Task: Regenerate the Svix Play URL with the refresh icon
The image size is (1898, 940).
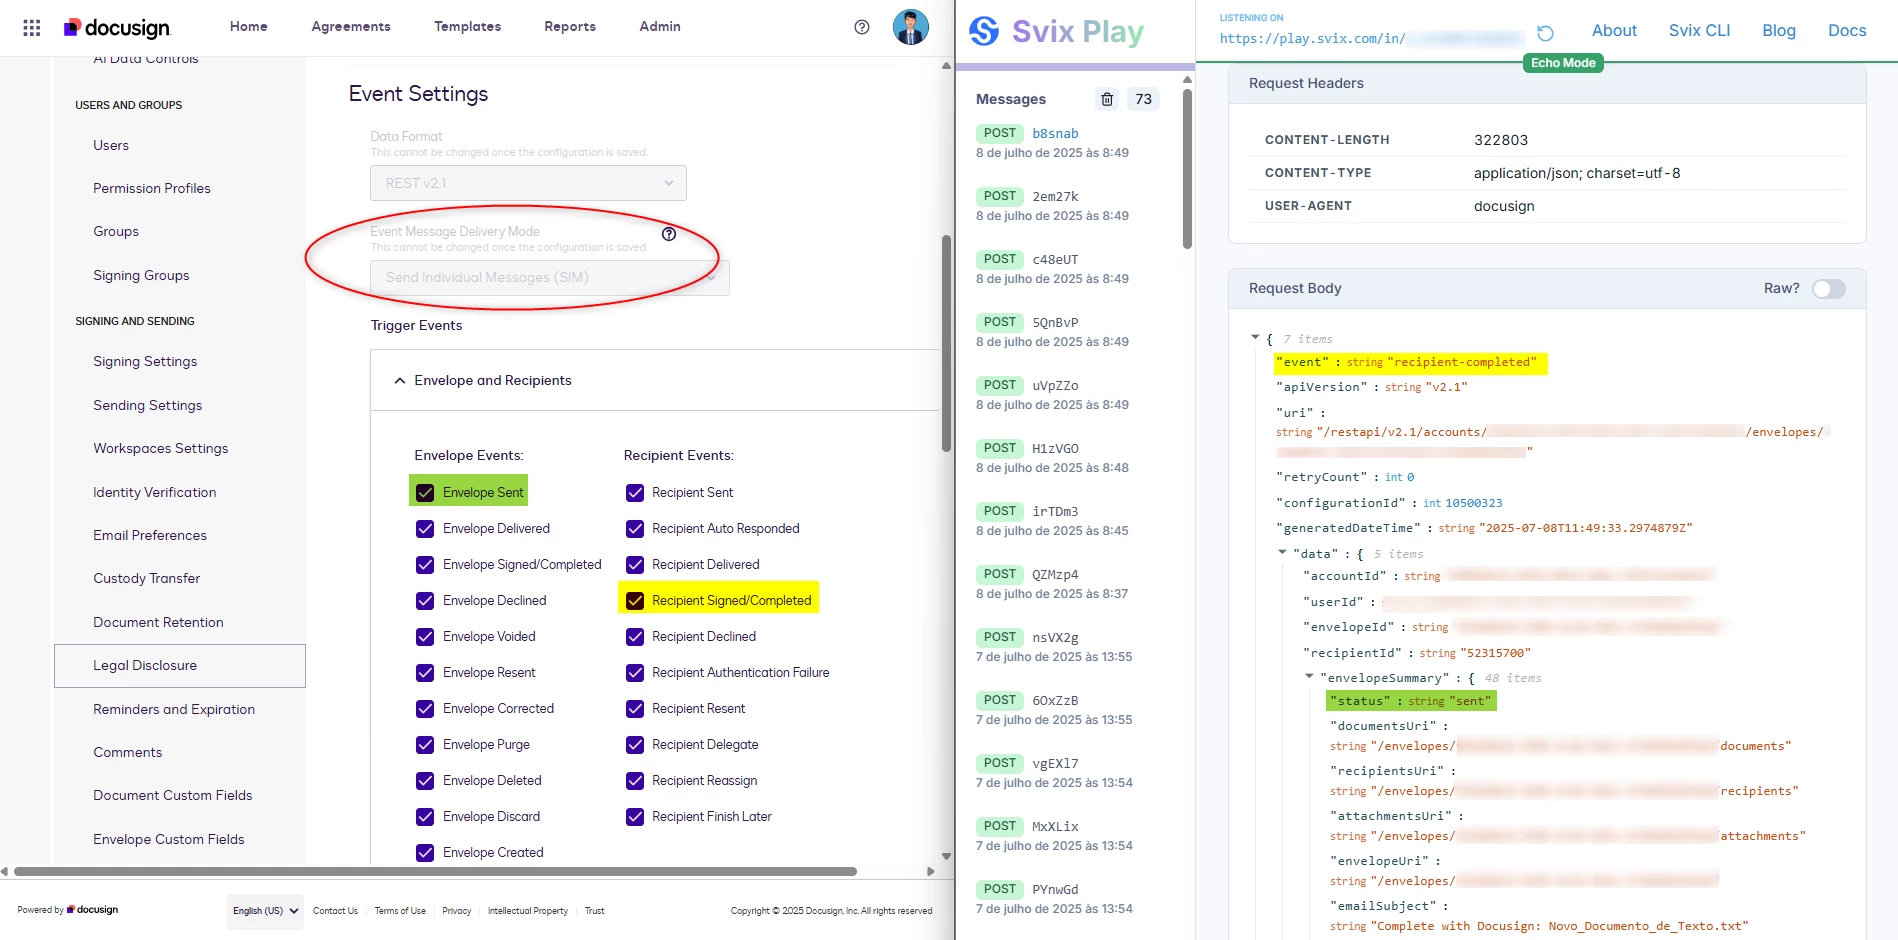Action: pyautogui.click(x=1545, y=33)
